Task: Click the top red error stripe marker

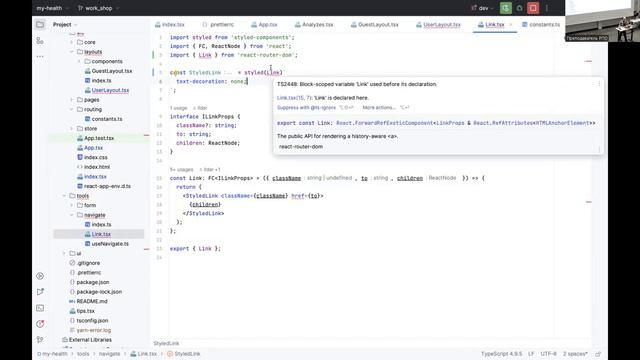Action: [x=588, y=61]
